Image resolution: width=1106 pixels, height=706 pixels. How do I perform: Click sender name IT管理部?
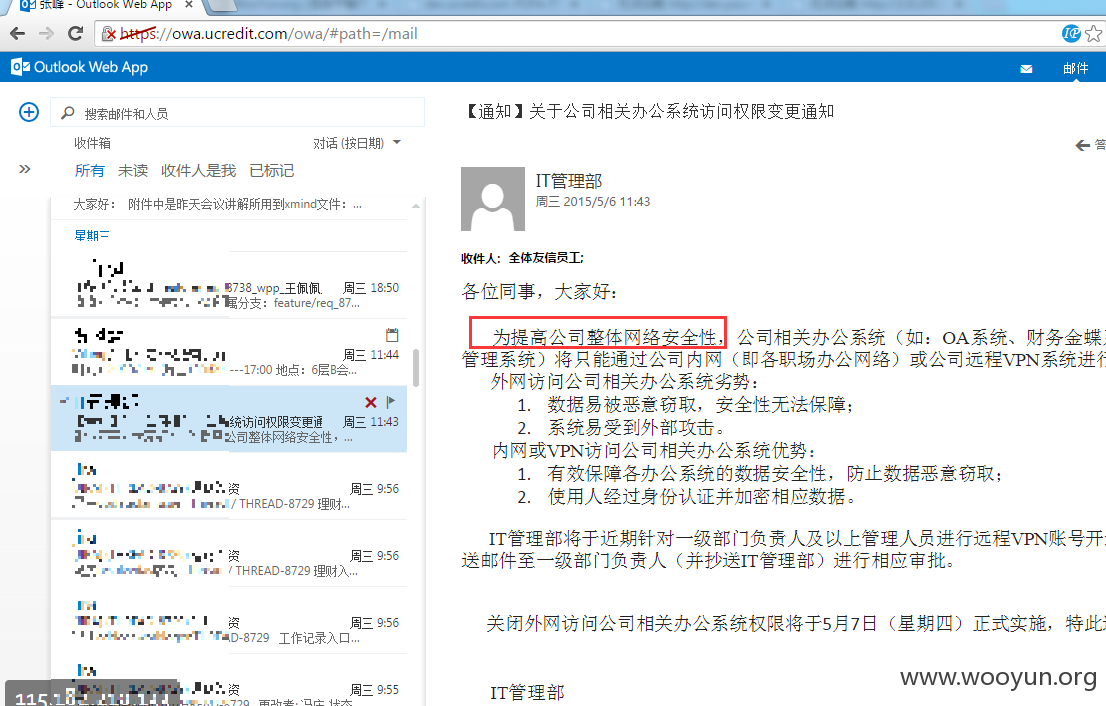pos(569,181)
